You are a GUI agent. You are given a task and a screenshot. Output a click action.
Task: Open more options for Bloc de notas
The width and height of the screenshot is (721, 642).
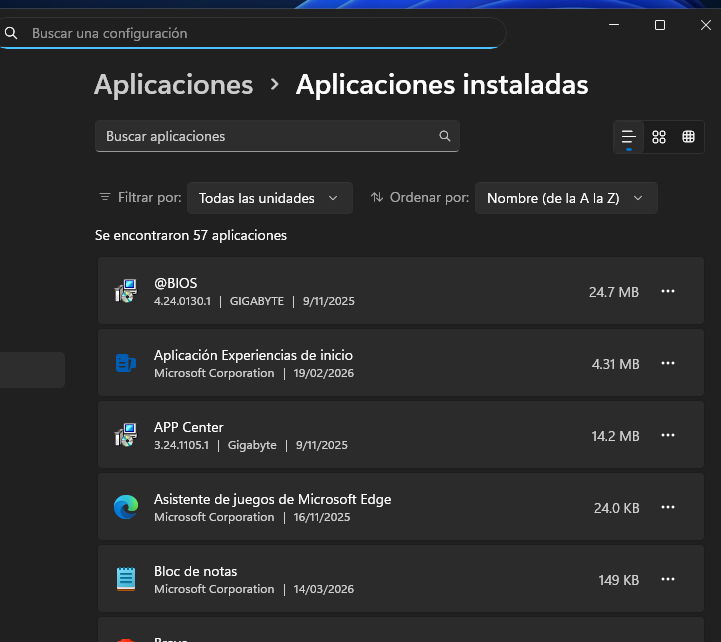[x=668, y=579]
